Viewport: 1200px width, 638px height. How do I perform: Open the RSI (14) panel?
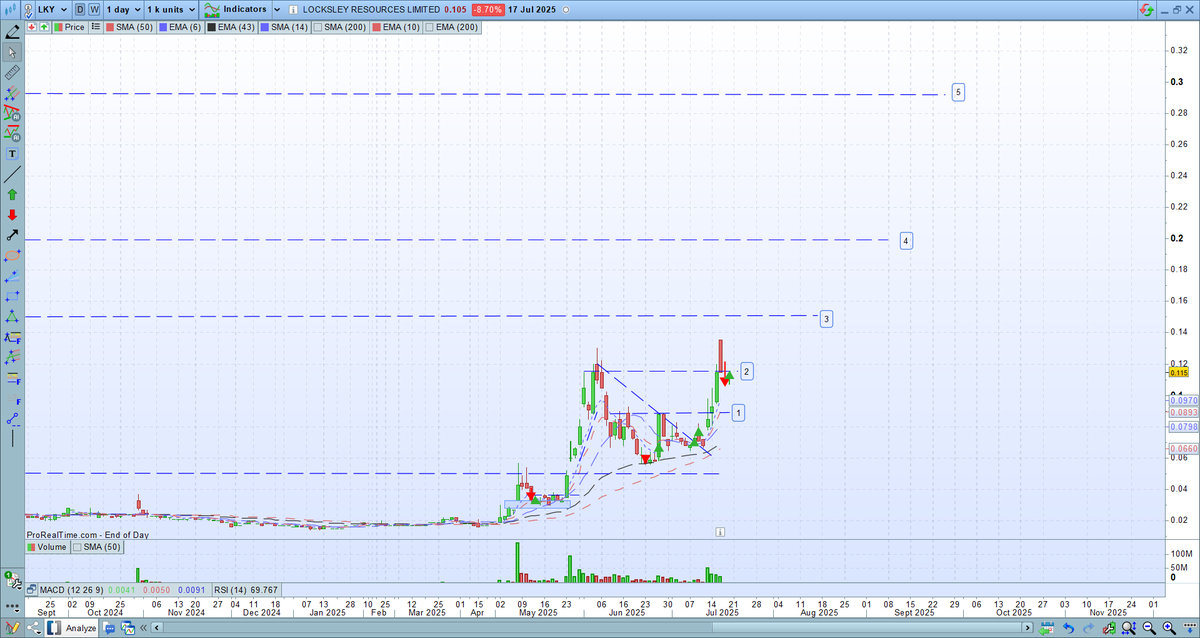(x=245, y=590)
